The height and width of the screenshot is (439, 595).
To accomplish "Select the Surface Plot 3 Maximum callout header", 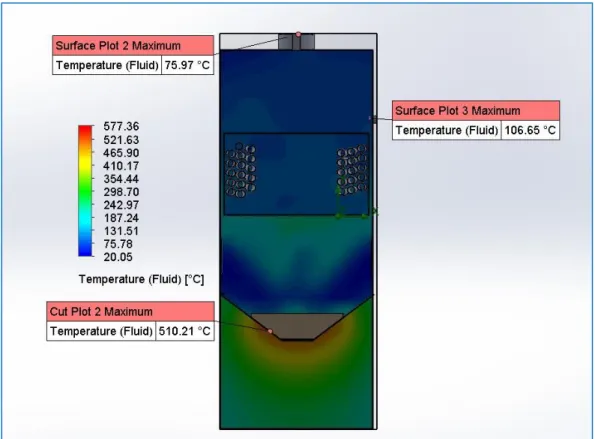I will (476, 111).
